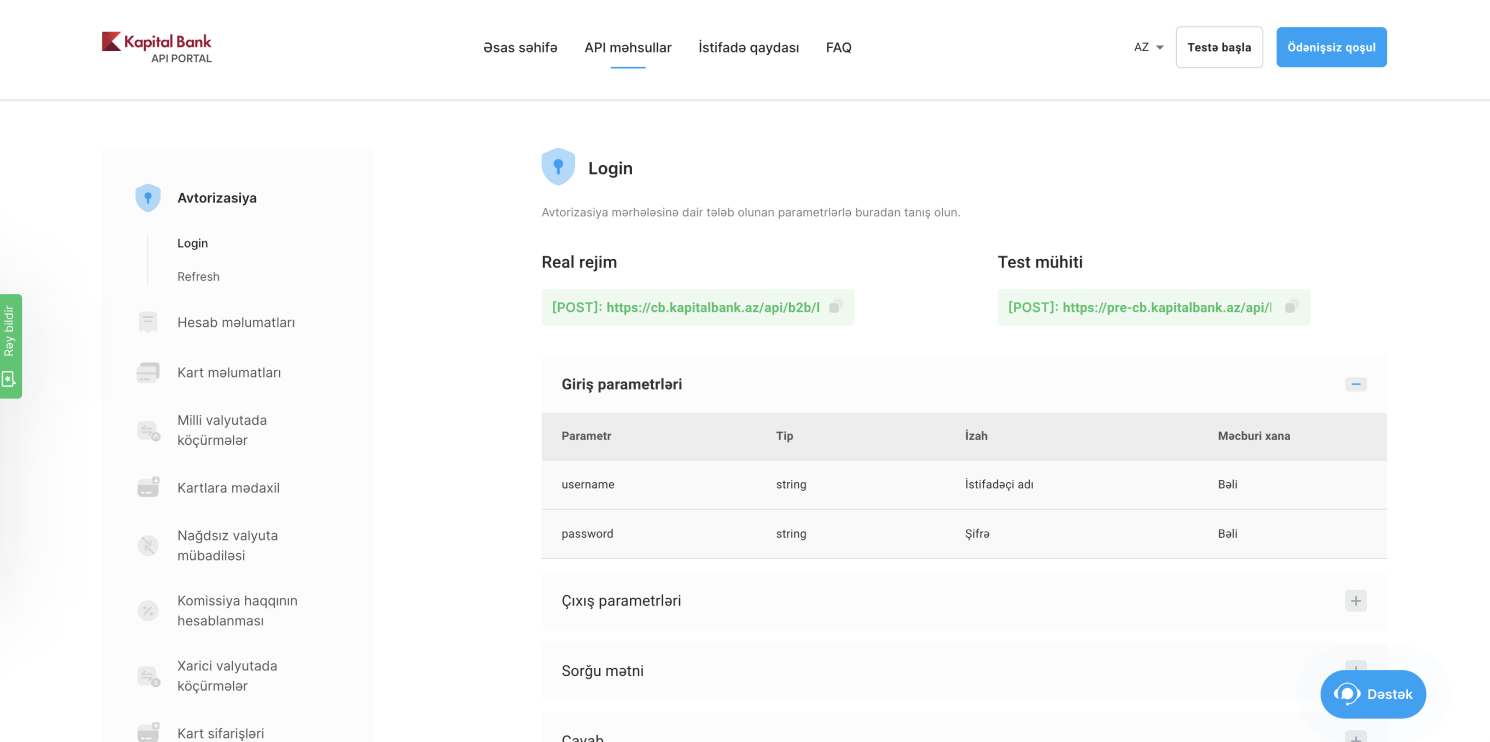This screenshot has width=1490, height=742.
Task: Click the Kart məlumatları card icon
Action: pos(148,371)
